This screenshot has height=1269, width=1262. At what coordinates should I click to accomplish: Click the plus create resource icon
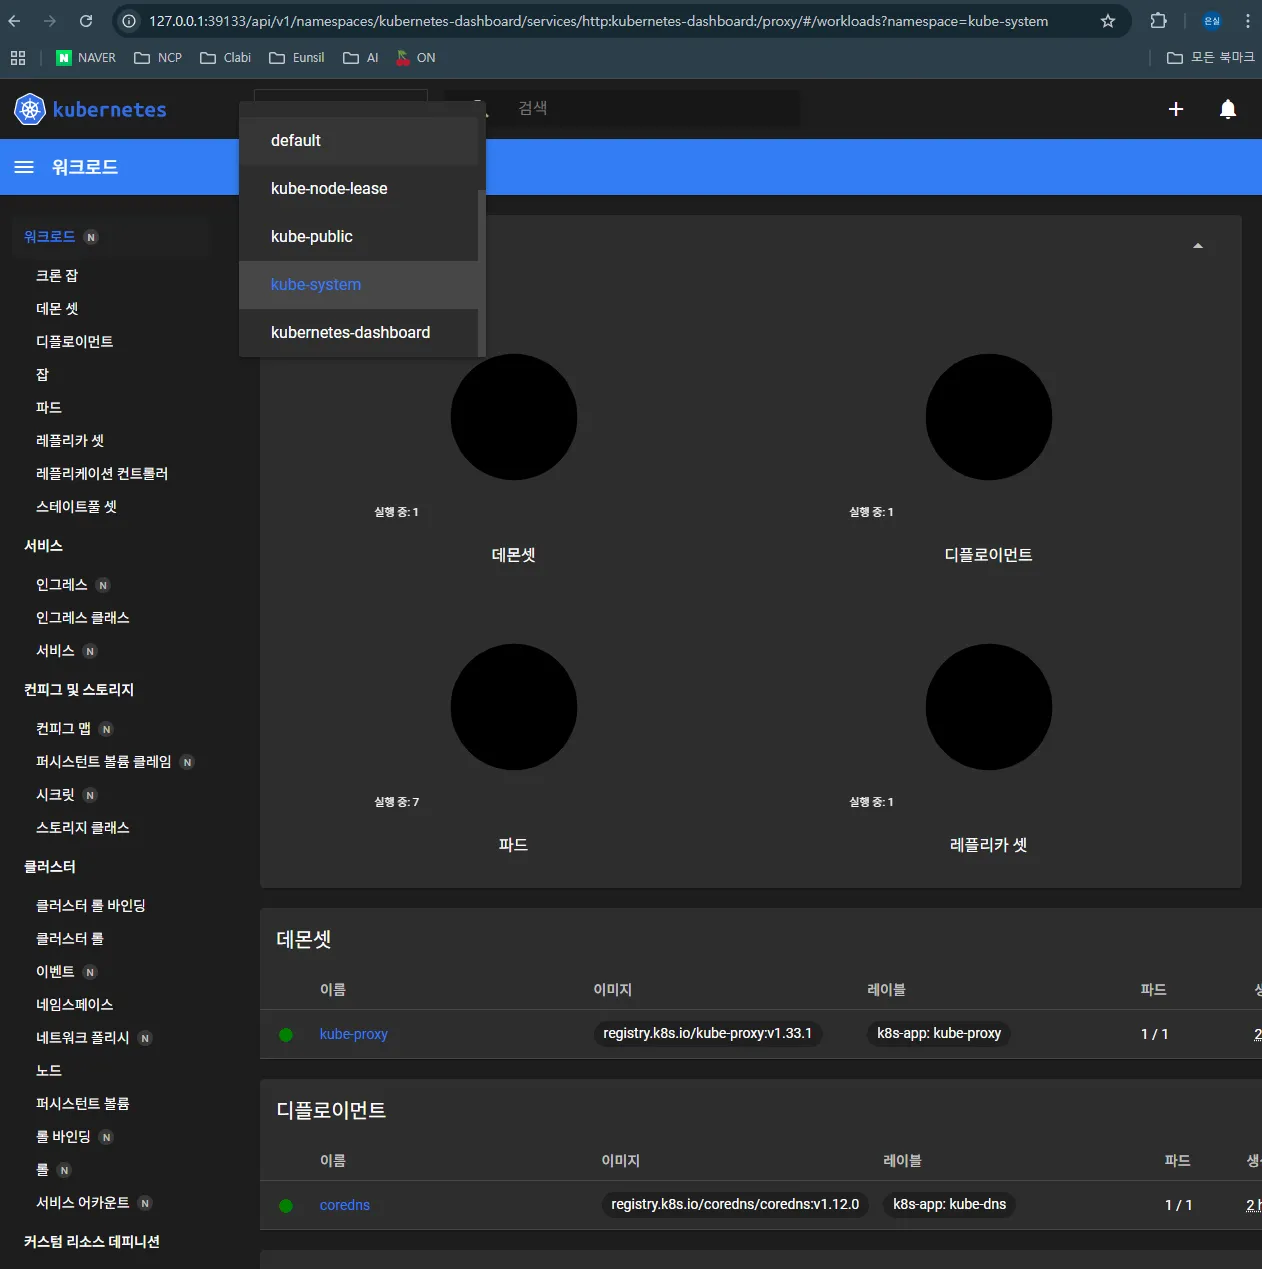coord(1176,109)
